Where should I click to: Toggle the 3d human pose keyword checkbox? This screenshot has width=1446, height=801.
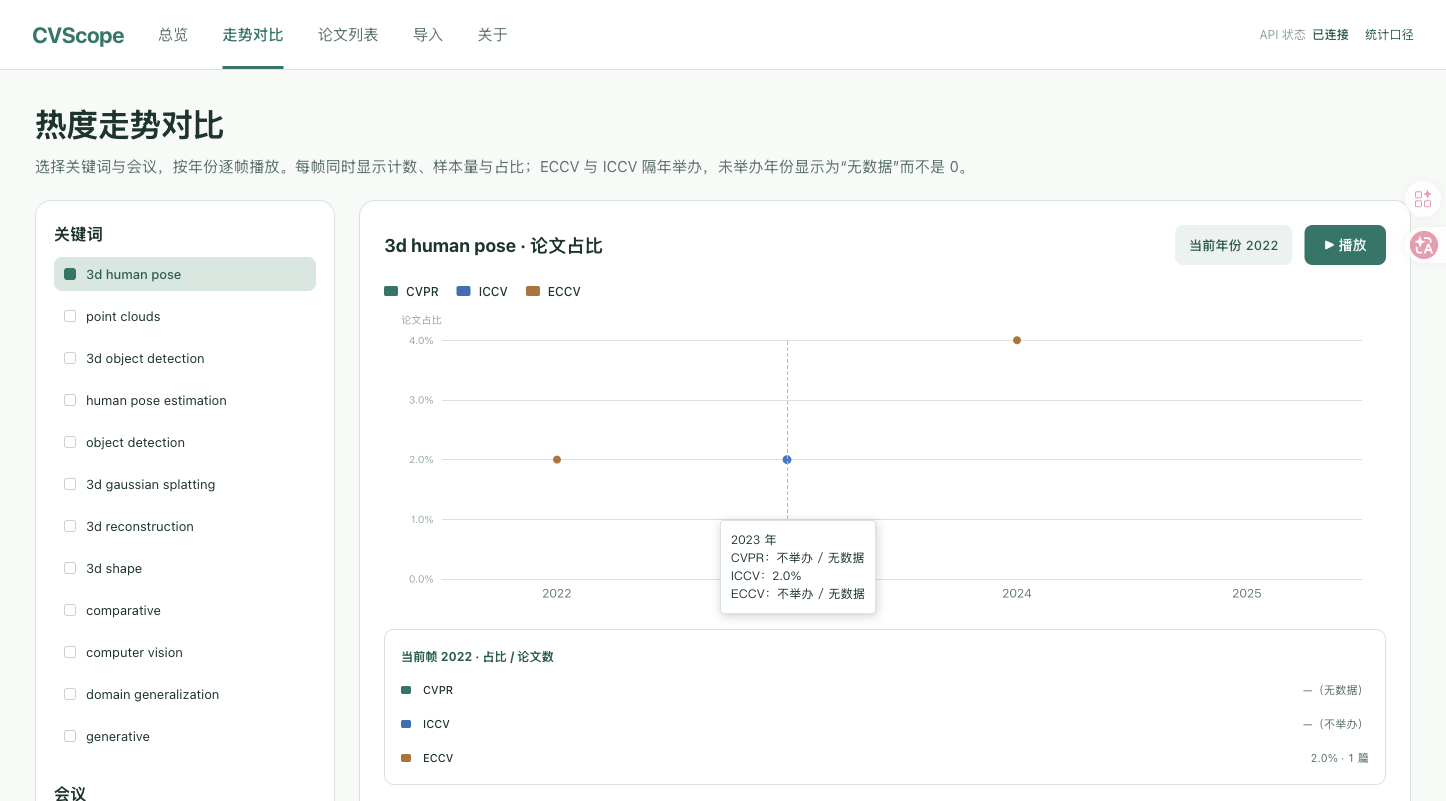[70, 274]
